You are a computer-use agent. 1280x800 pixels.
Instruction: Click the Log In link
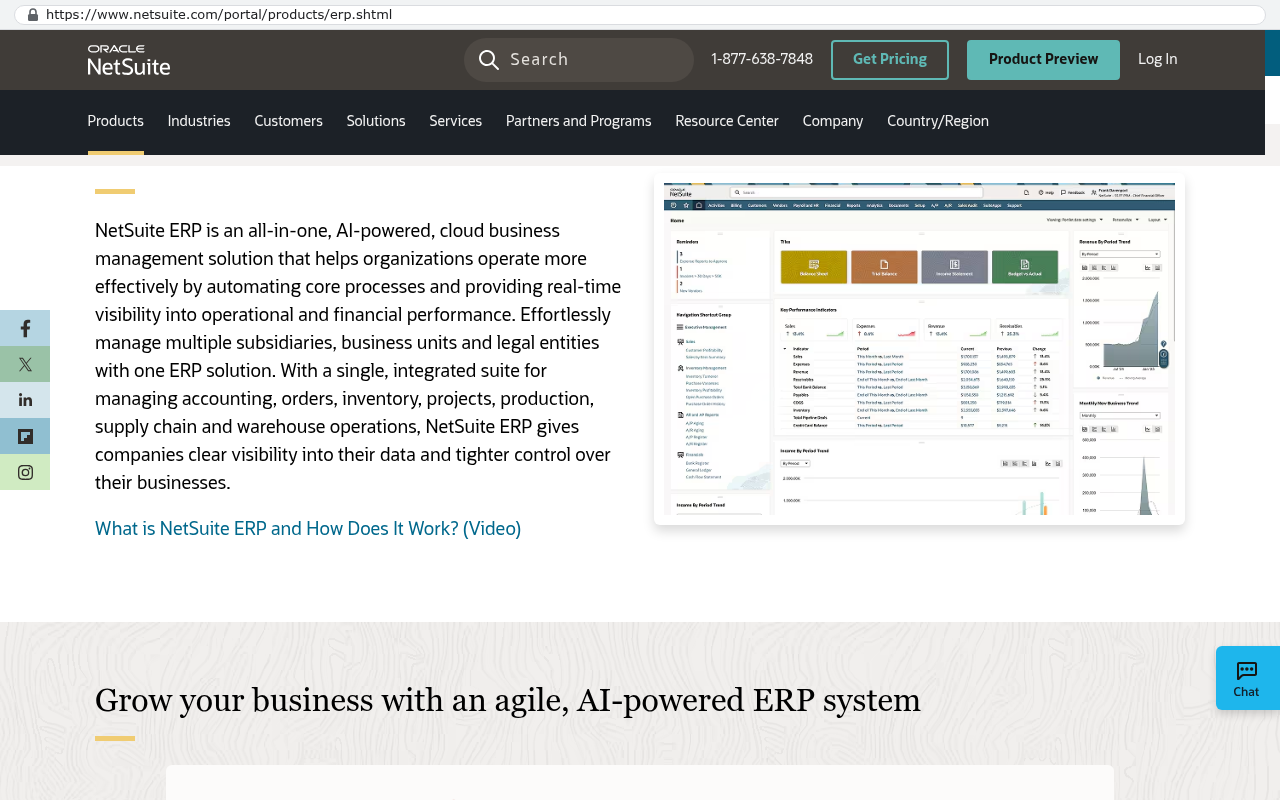tap(1158, 60)
